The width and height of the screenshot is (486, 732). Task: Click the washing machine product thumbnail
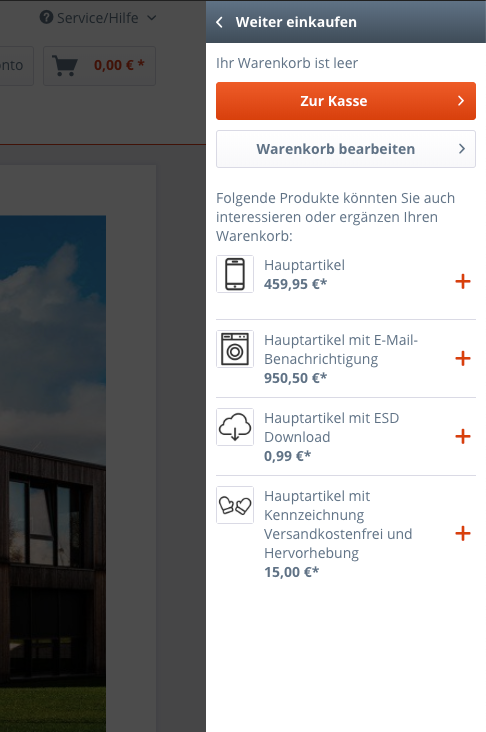[x=235, y=349]
